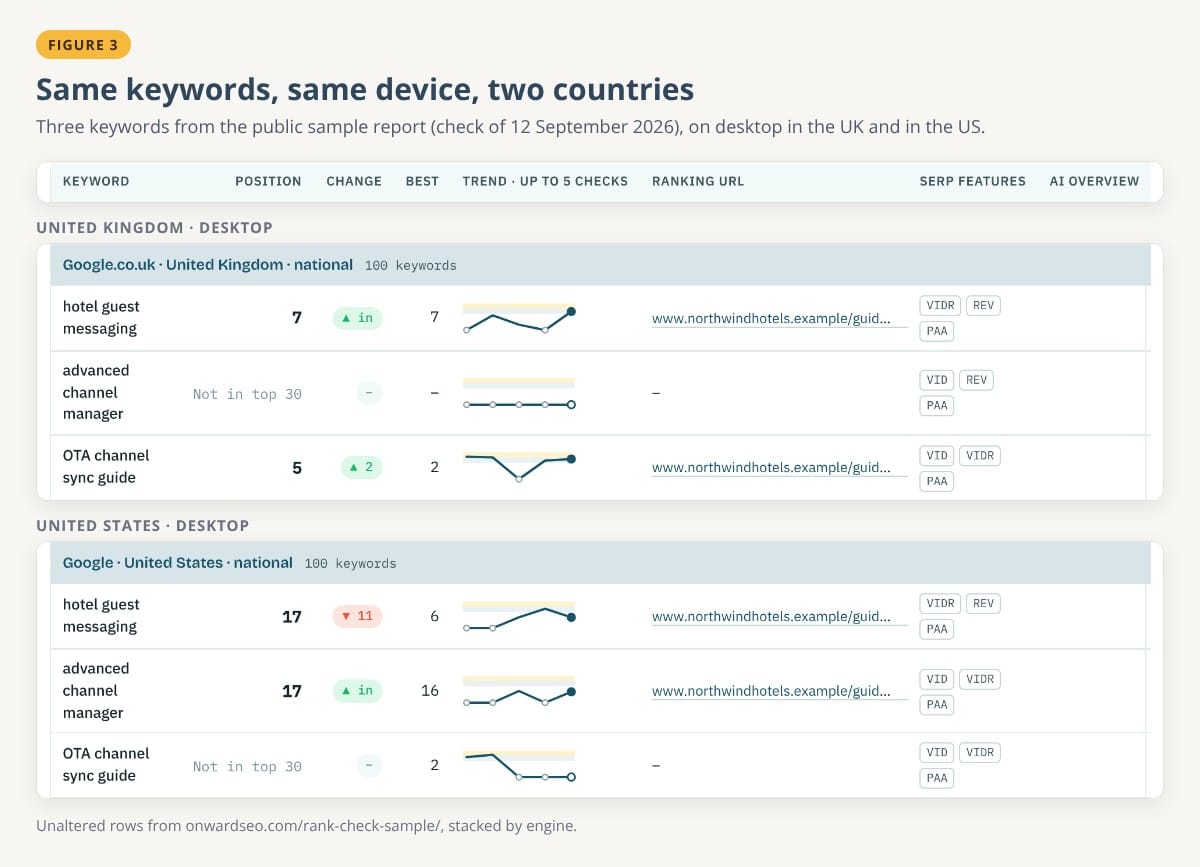Viewport: 1200px width, 867px height.
Task: Click the trend sparkline for UK hotel guest messaging
Action: [x=519, y=319]
